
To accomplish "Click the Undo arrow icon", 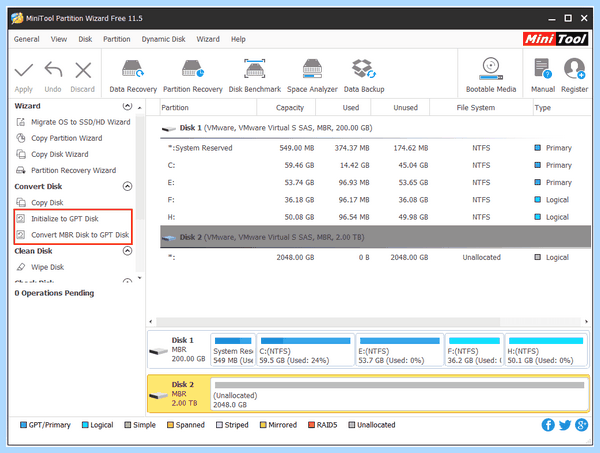I will point(53,70).
